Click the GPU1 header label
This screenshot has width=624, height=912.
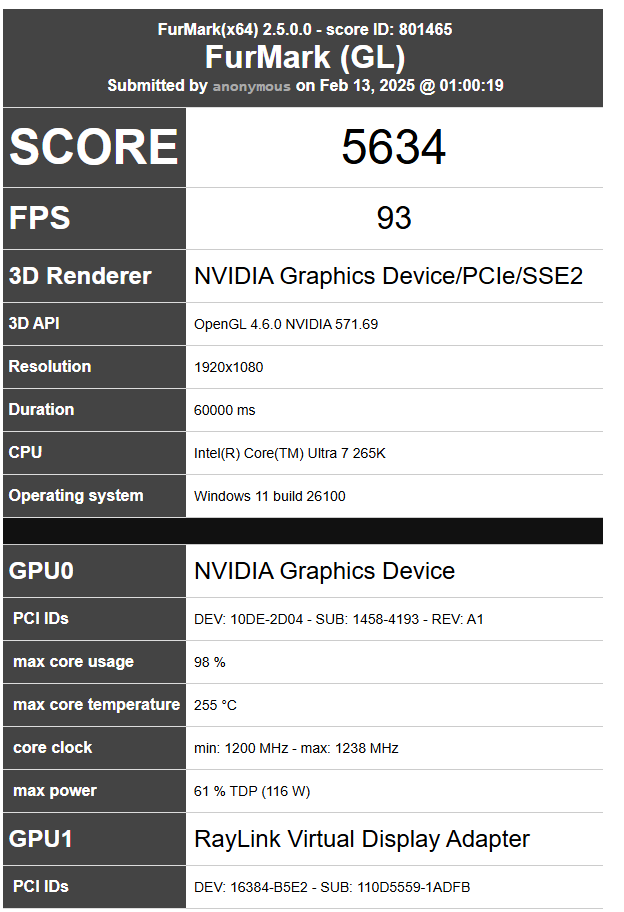(x=41, y=839)
